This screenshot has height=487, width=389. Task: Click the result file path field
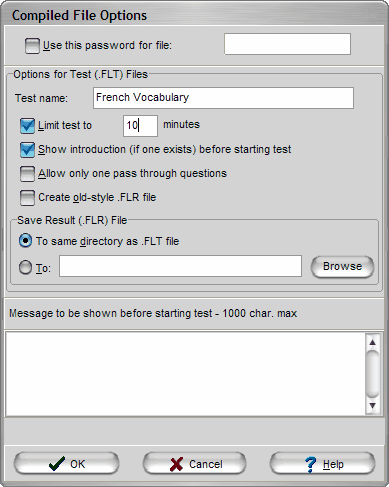point(180,266)
